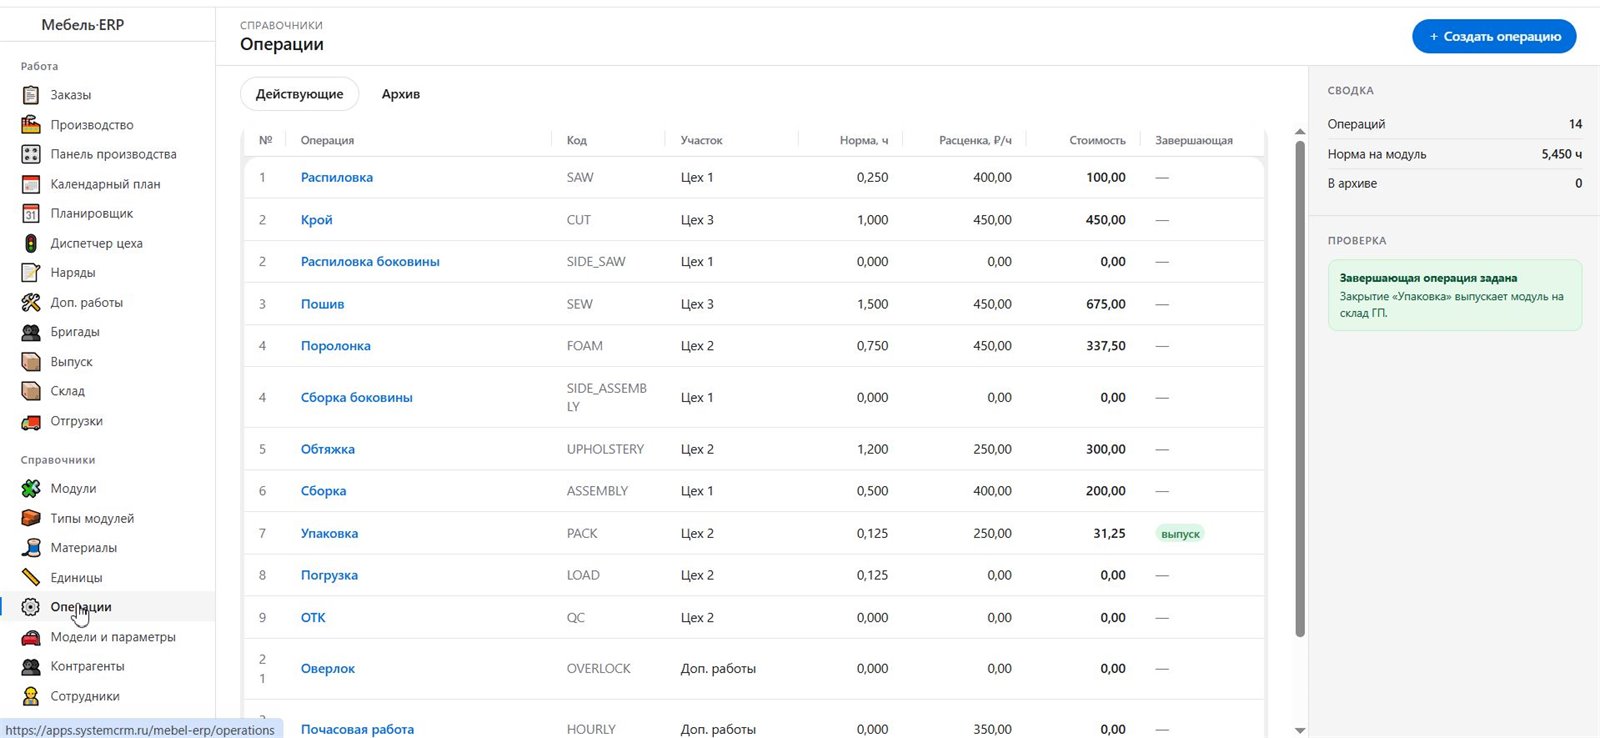Screen dimensions: 1600x738
Task: Open the ОТК operation link
Action: pos(313,617)
